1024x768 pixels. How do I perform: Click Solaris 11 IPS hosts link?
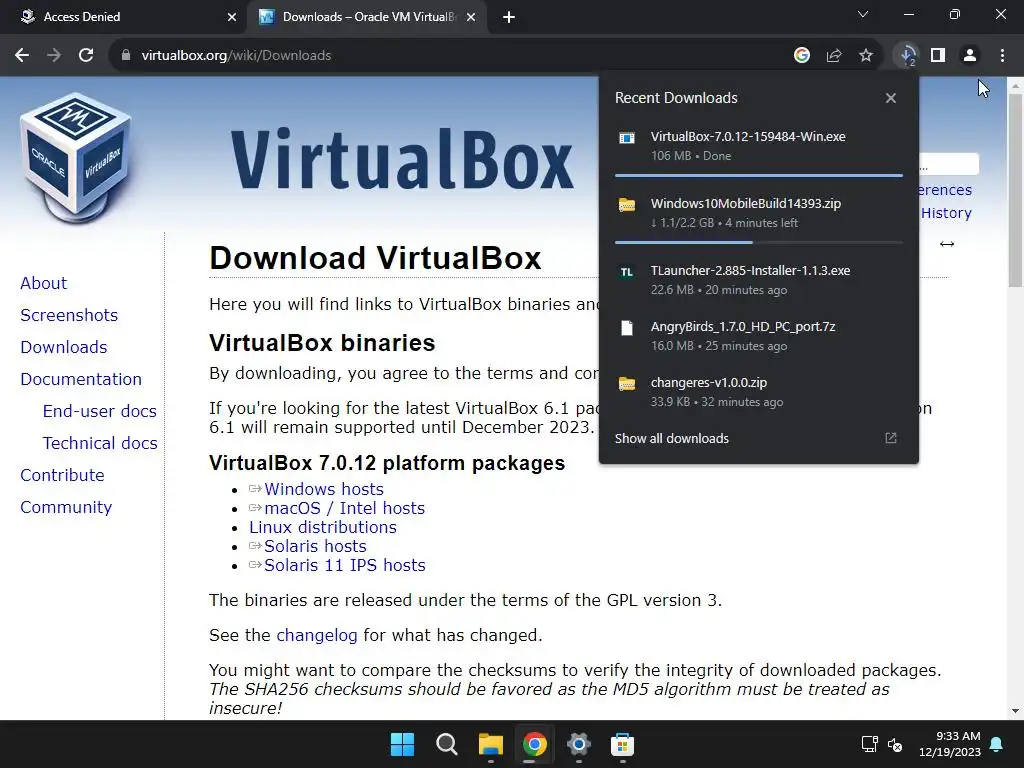(345, 565)
